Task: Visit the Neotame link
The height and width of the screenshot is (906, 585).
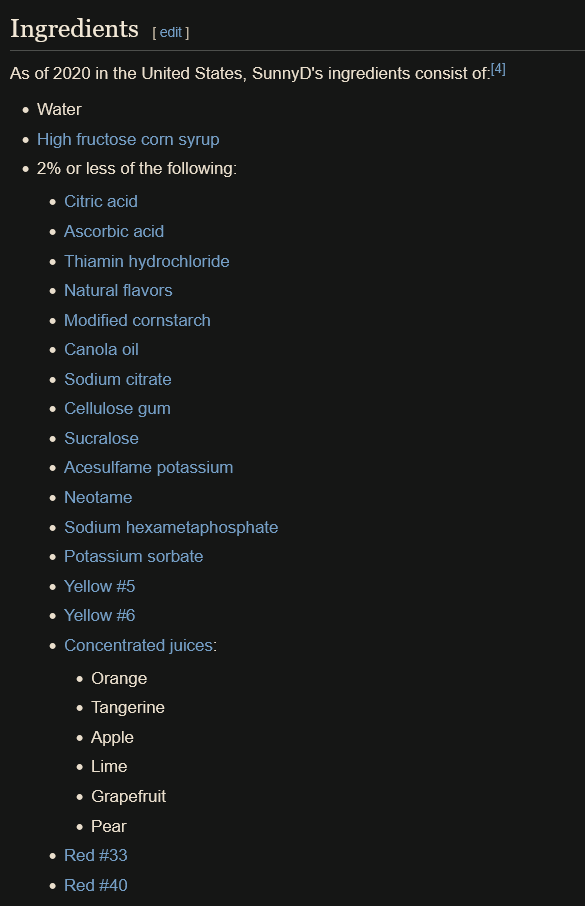Action: [98, 497]
